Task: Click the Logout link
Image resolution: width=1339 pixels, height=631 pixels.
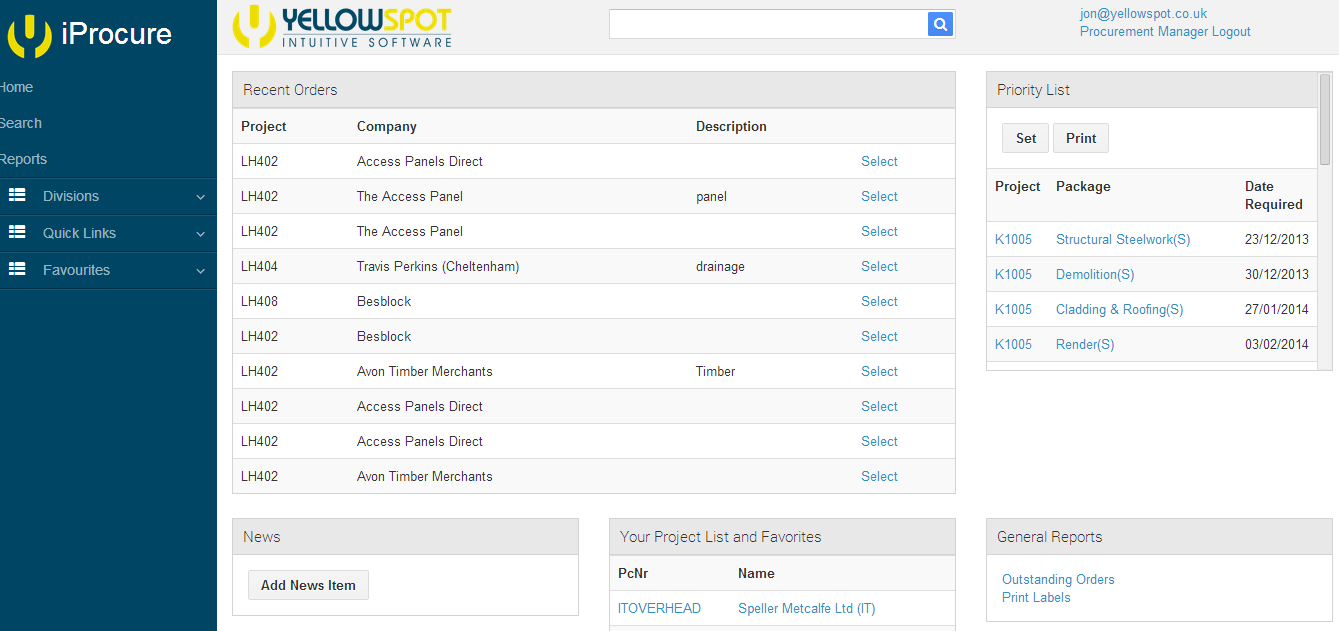Action: pos(1231,31)
